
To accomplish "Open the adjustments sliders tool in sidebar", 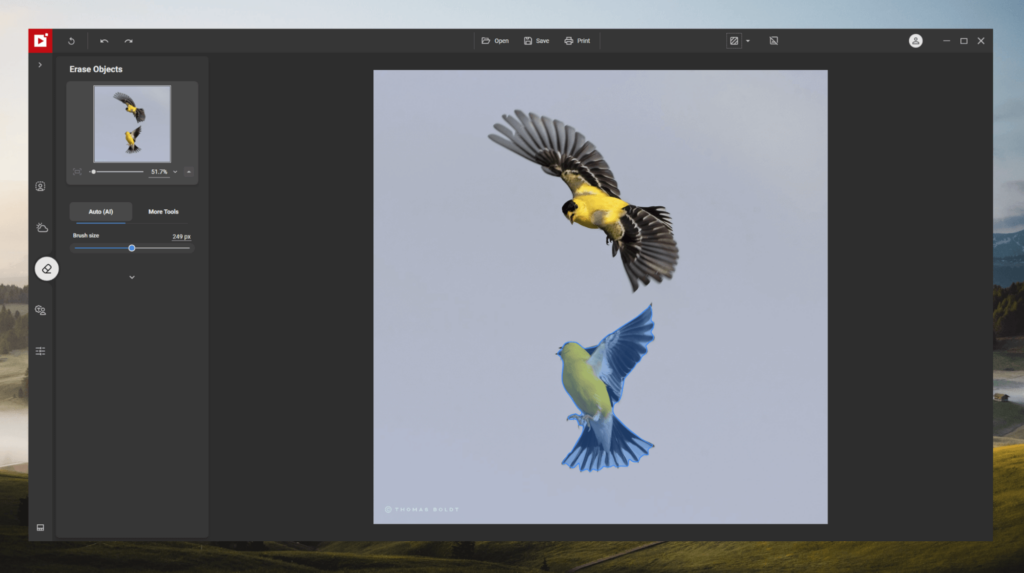I will click(40, 352).
